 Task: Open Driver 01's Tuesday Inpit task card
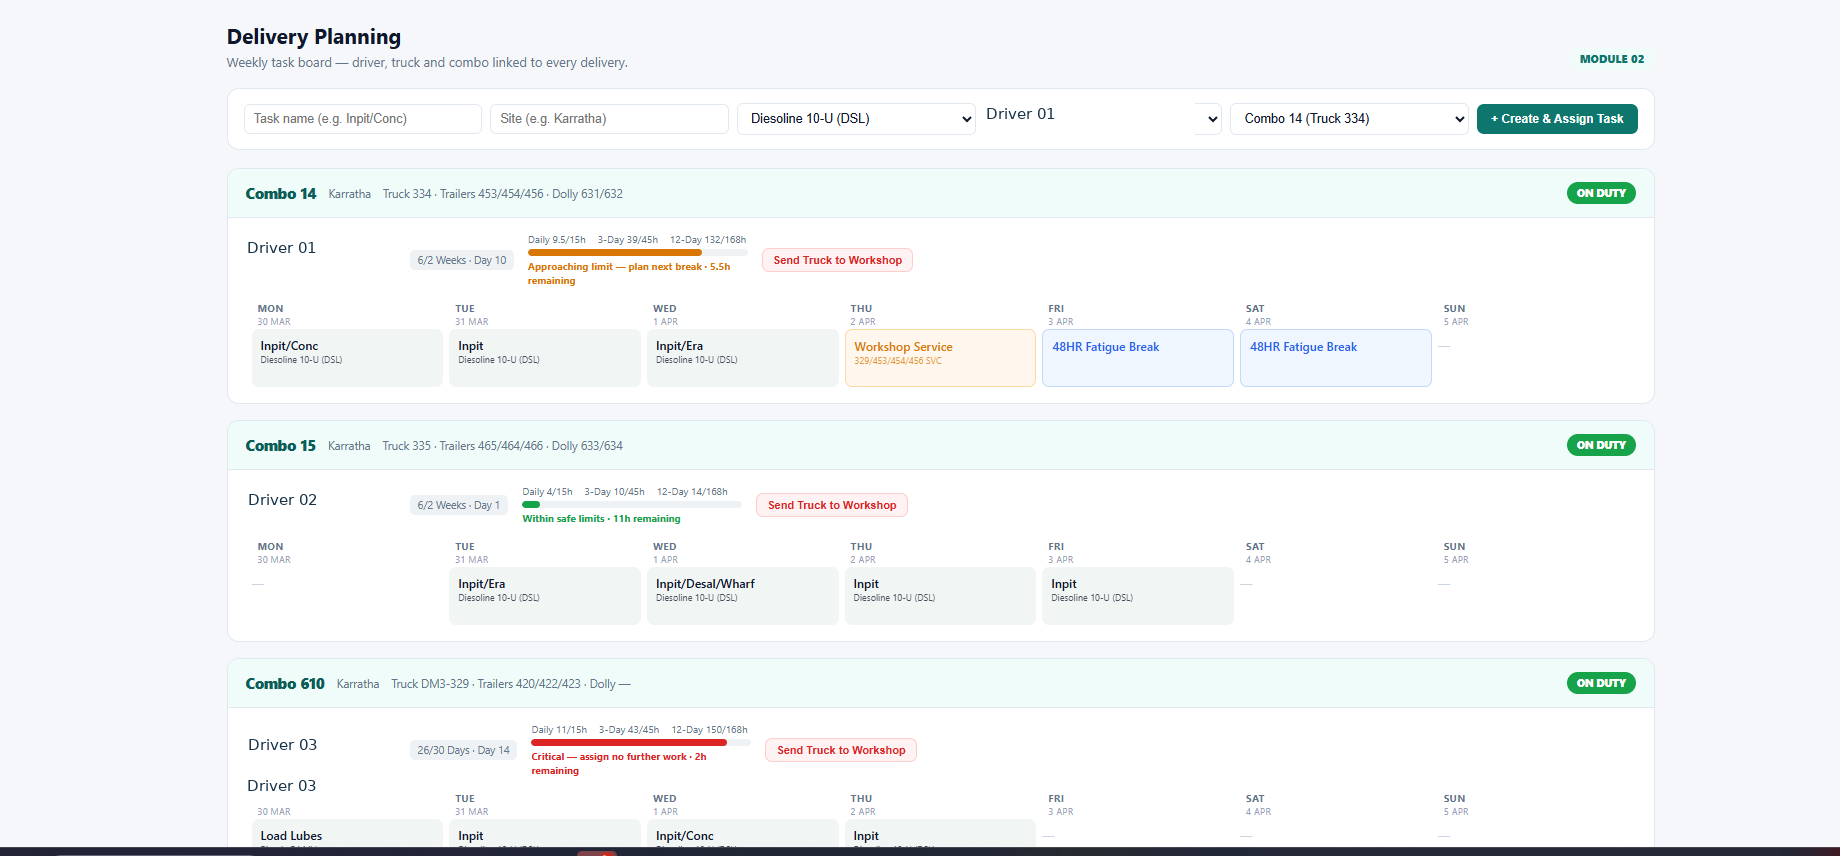(x=545, y=358)
